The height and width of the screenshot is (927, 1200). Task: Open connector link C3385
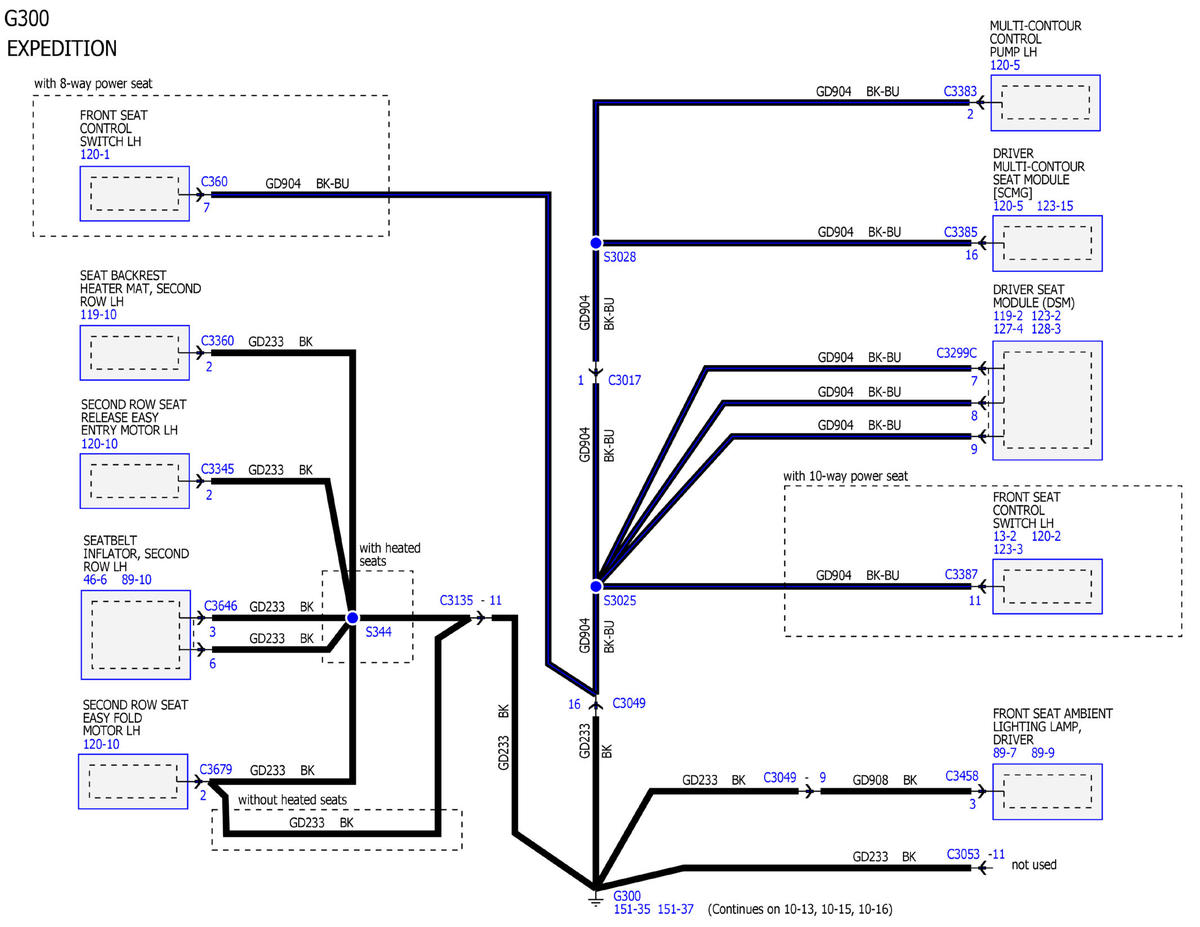pos(961,232)
